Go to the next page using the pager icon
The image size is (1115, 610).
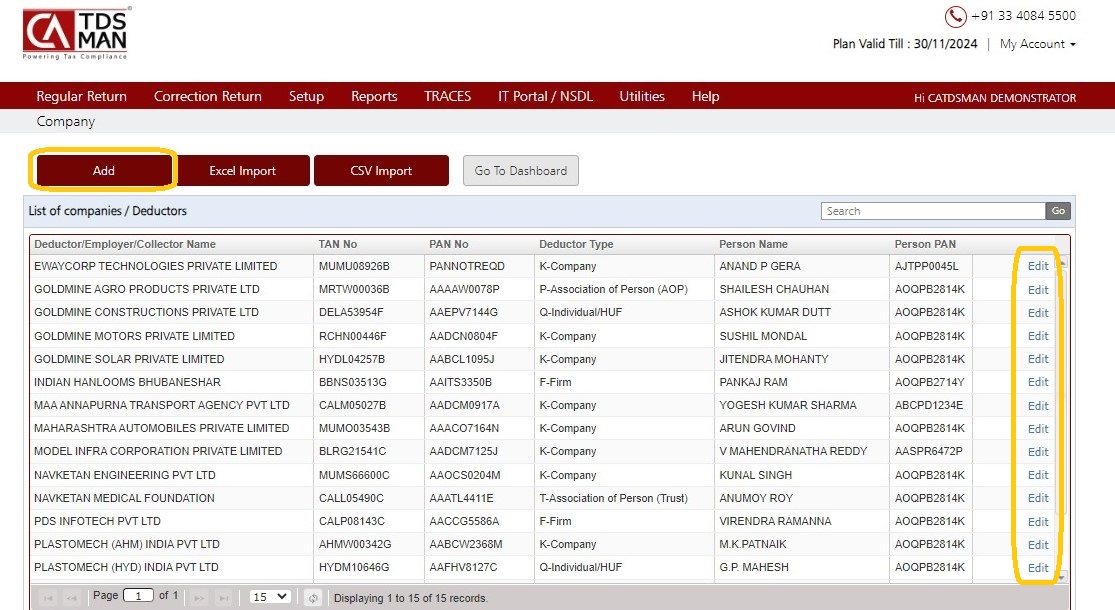click(x=200, y=598)
